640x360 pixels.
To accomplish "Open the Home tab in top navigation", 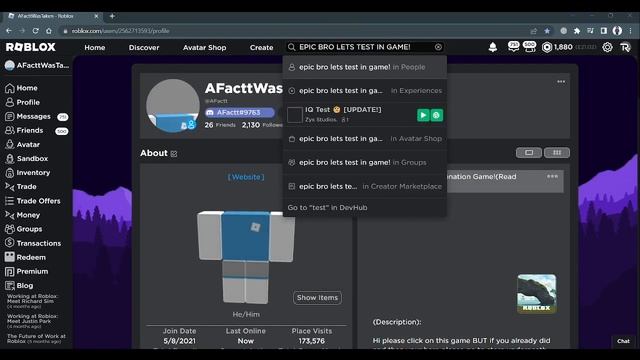I will (x=95, y=47).
